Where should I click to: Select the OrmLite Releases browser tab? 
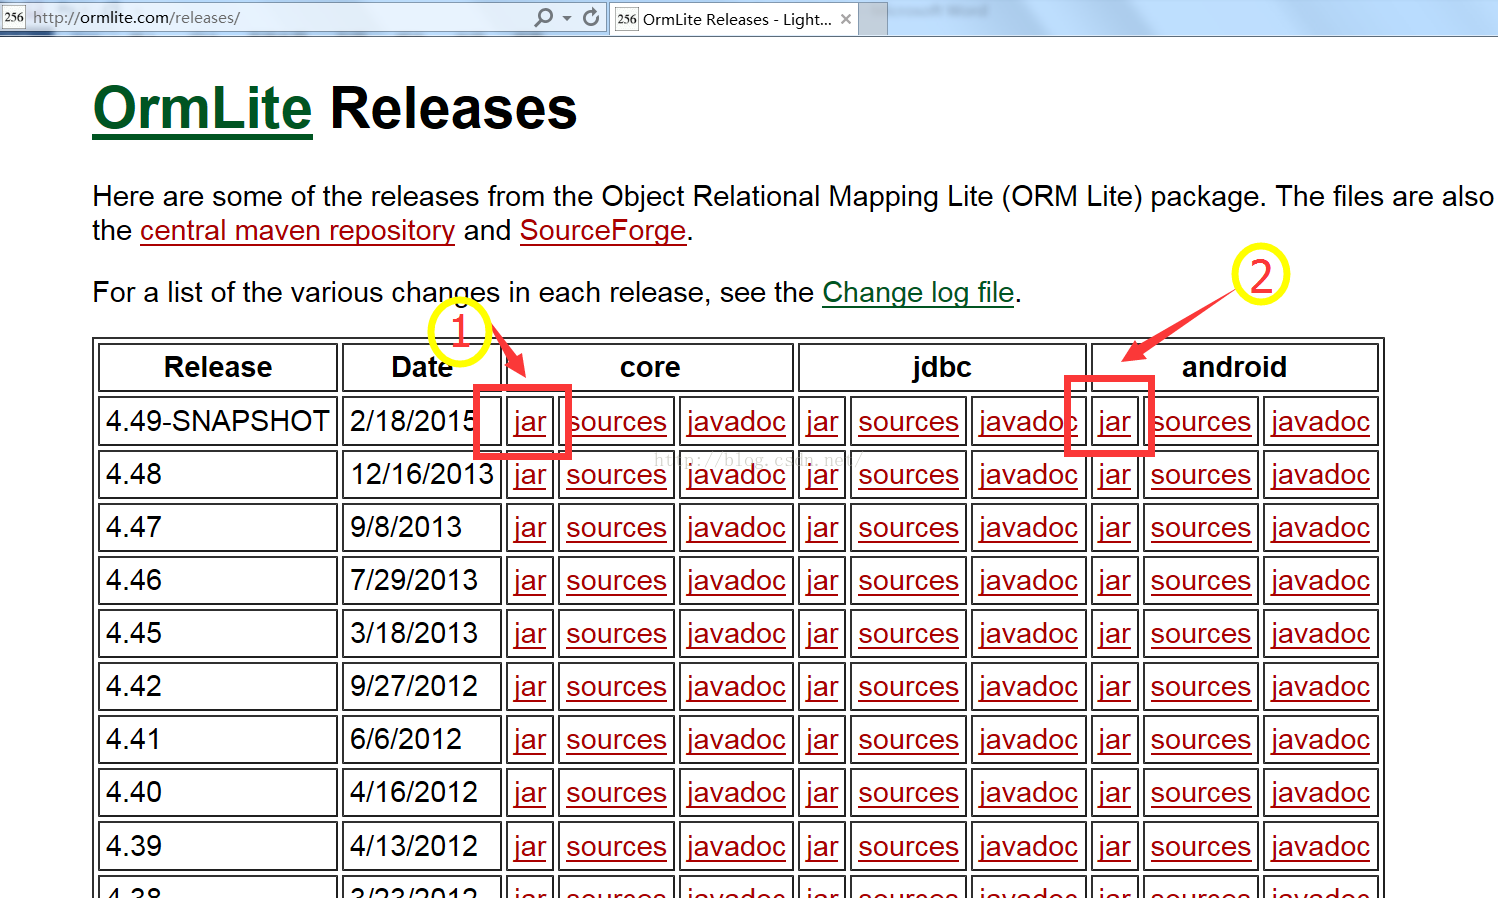coord(734,19)
